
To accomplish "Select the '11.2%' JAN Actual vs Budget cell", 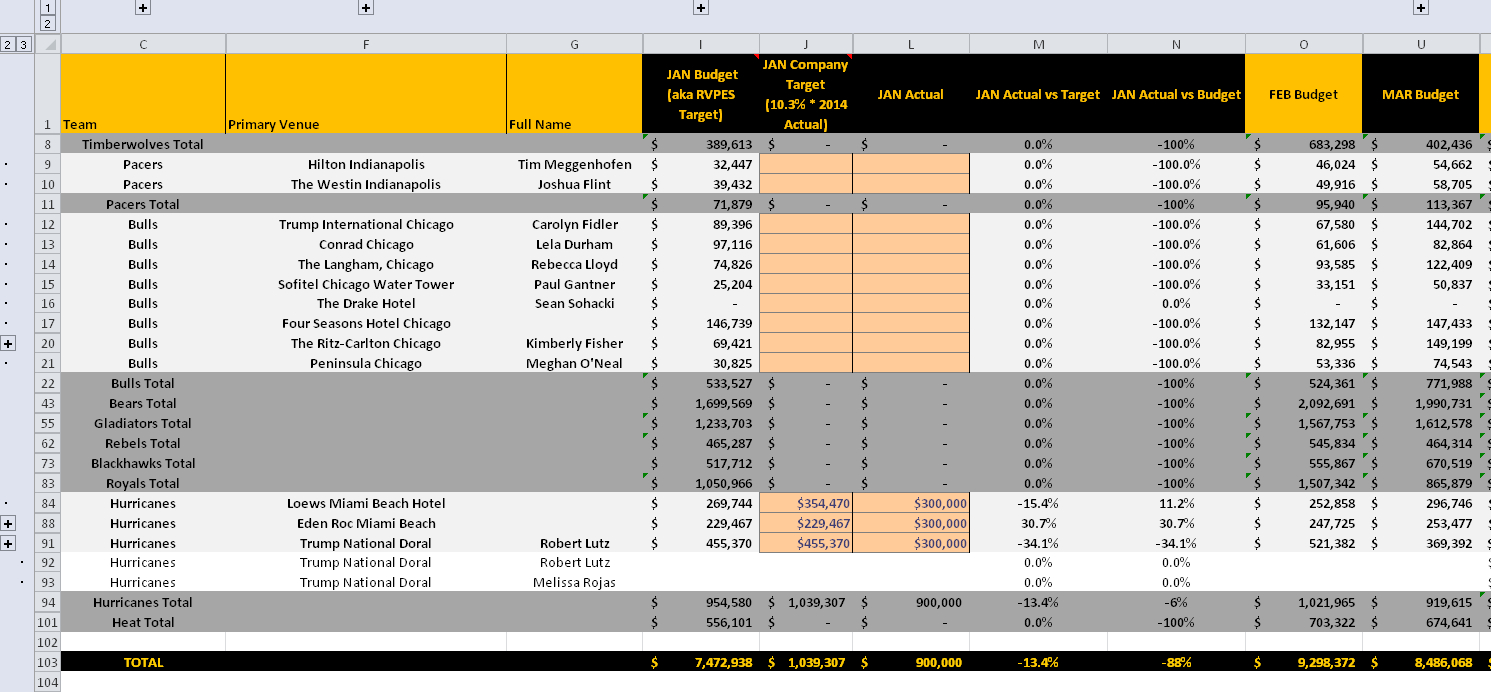I will pyautogui.click(x=1176, y=503).
